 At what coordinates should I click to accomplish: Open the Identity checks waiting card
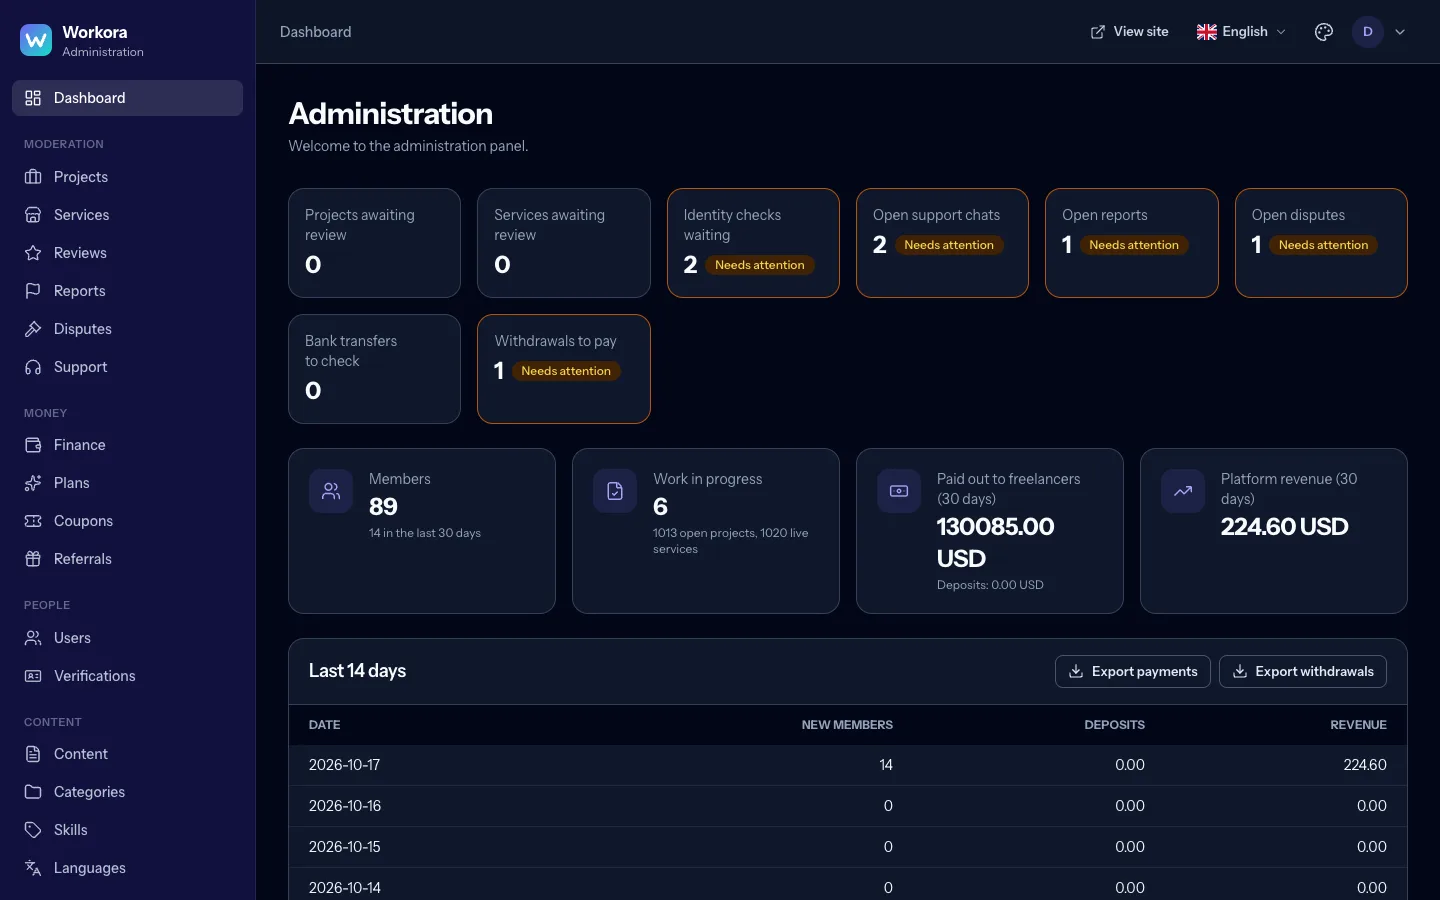click(753, 243)
